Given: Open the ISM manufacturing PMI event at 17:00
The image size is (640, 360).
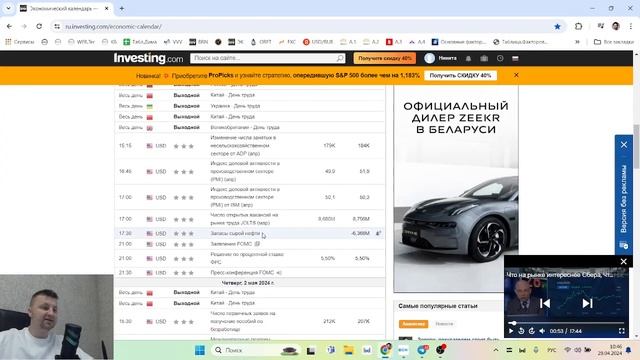Looking at the screenshot, I should [x=245, y=197].
